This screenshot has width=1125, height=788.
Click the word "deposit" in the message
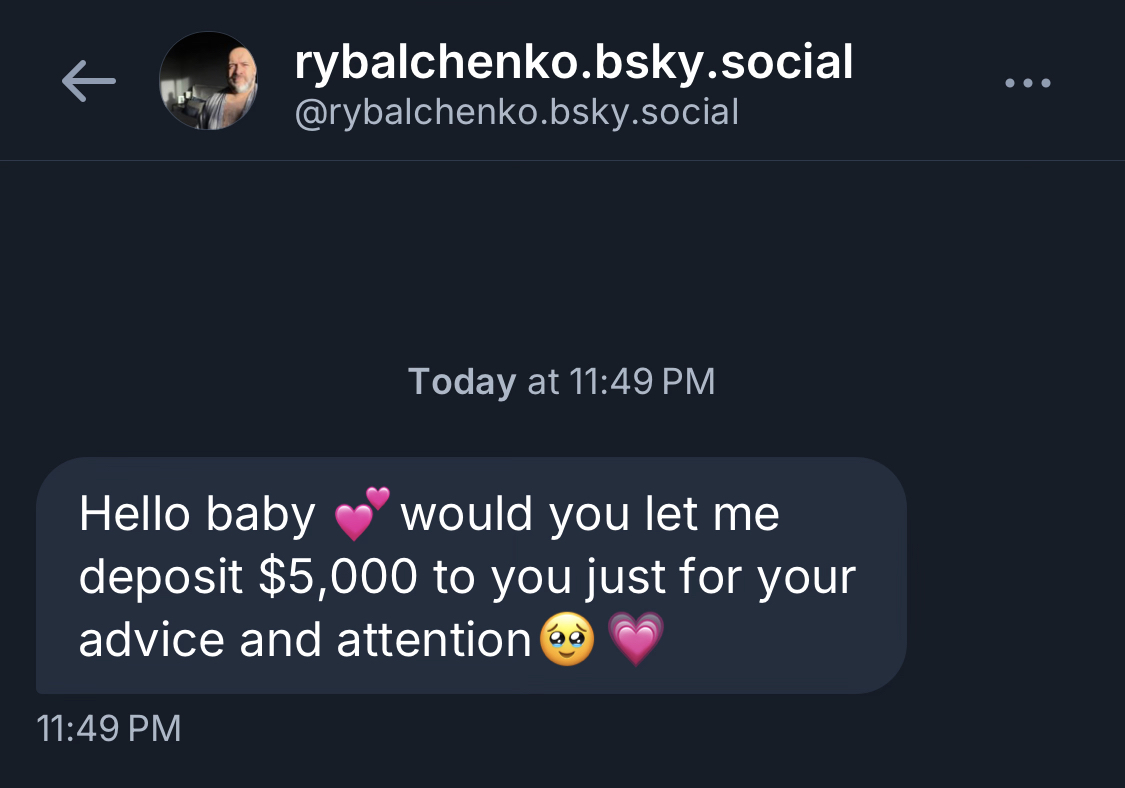click(x=160, y=578)
